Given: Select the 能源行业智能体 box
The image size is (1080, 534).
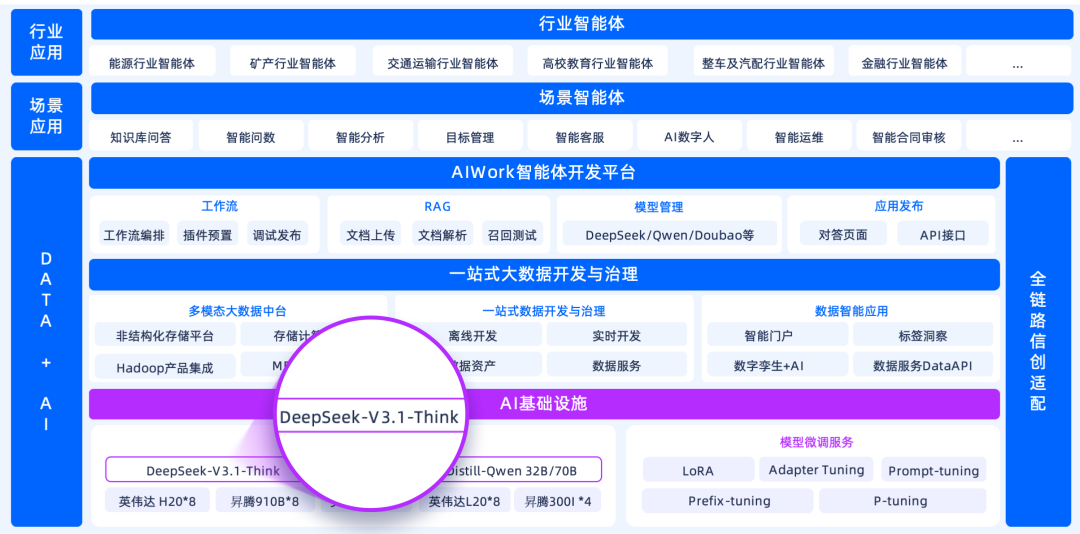Looking at the screenshot, I should tap(152, 63).
